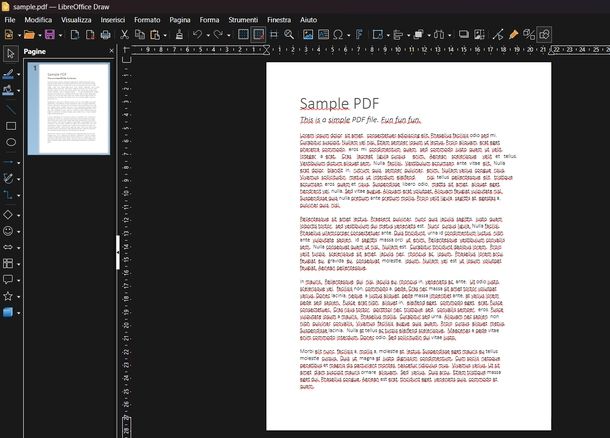This screenshot has width=610, height=438.
Task: Insert an image from toolbar
Action: click(308, 35)
